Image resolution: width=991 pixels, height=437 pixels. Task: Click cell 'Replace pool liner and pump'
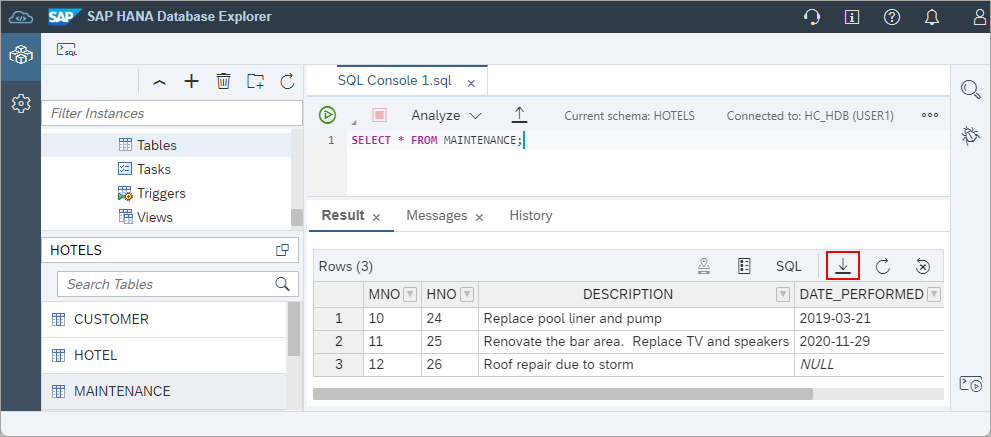pos(636,319)
